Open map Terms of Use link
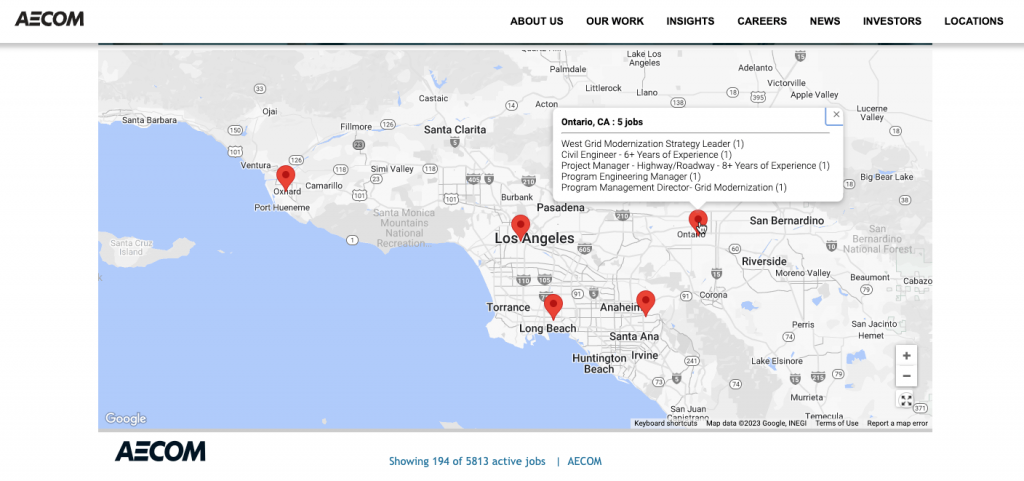 tap(837, 424)
